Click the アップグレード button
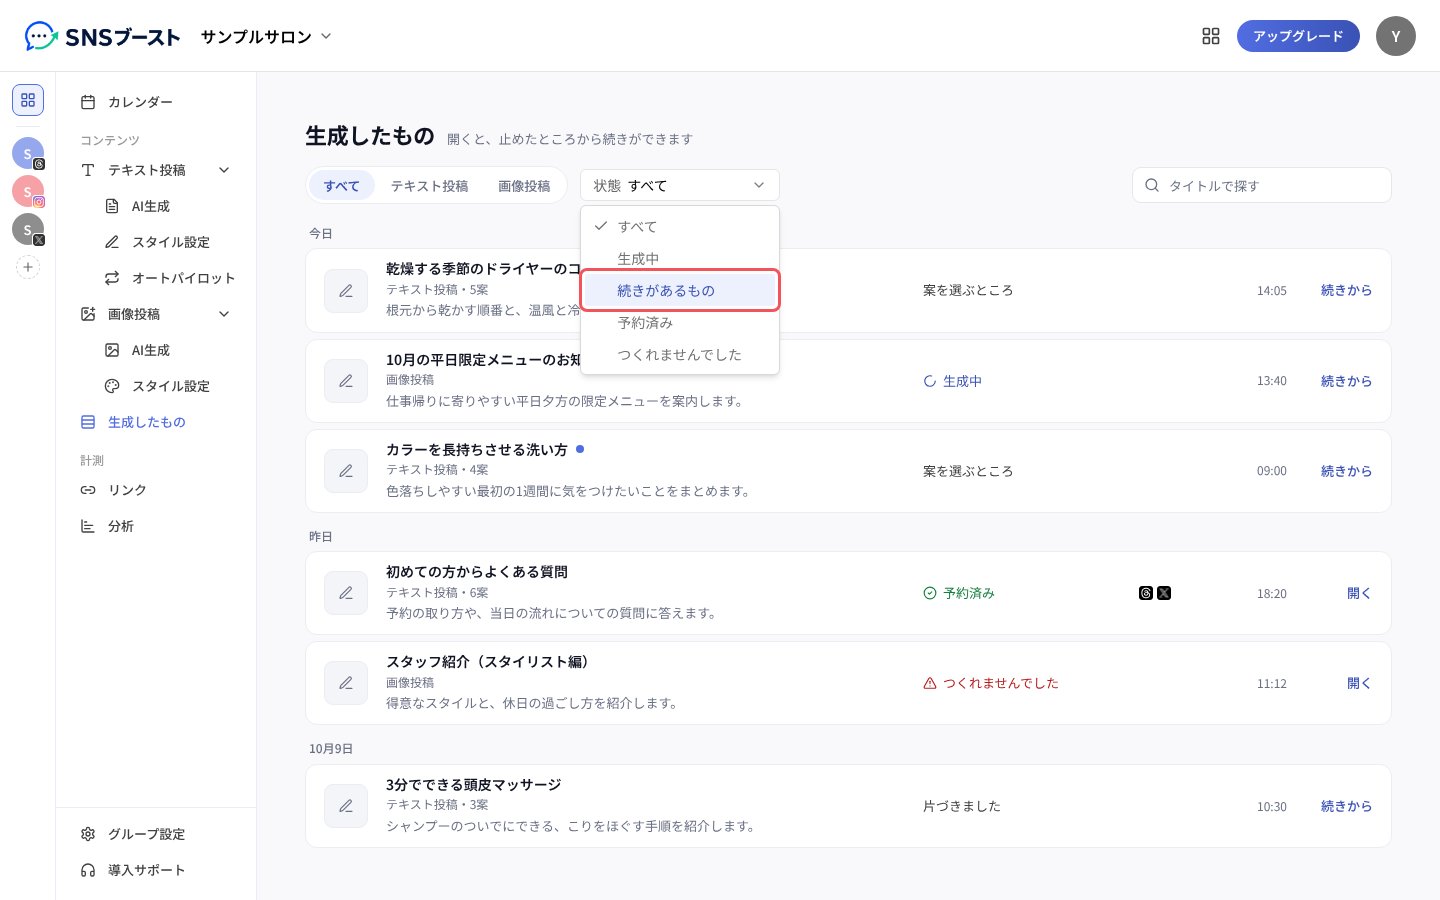The width and height of the screenshot is (1440, 900). tap(1298, 36)
